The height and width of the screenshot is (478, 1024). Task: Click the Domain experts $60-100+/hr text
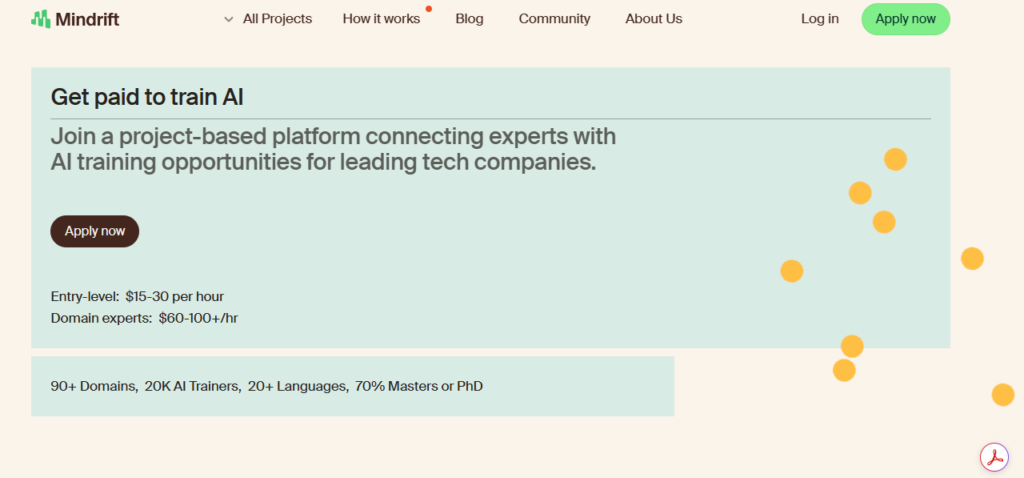coord(144,319)
